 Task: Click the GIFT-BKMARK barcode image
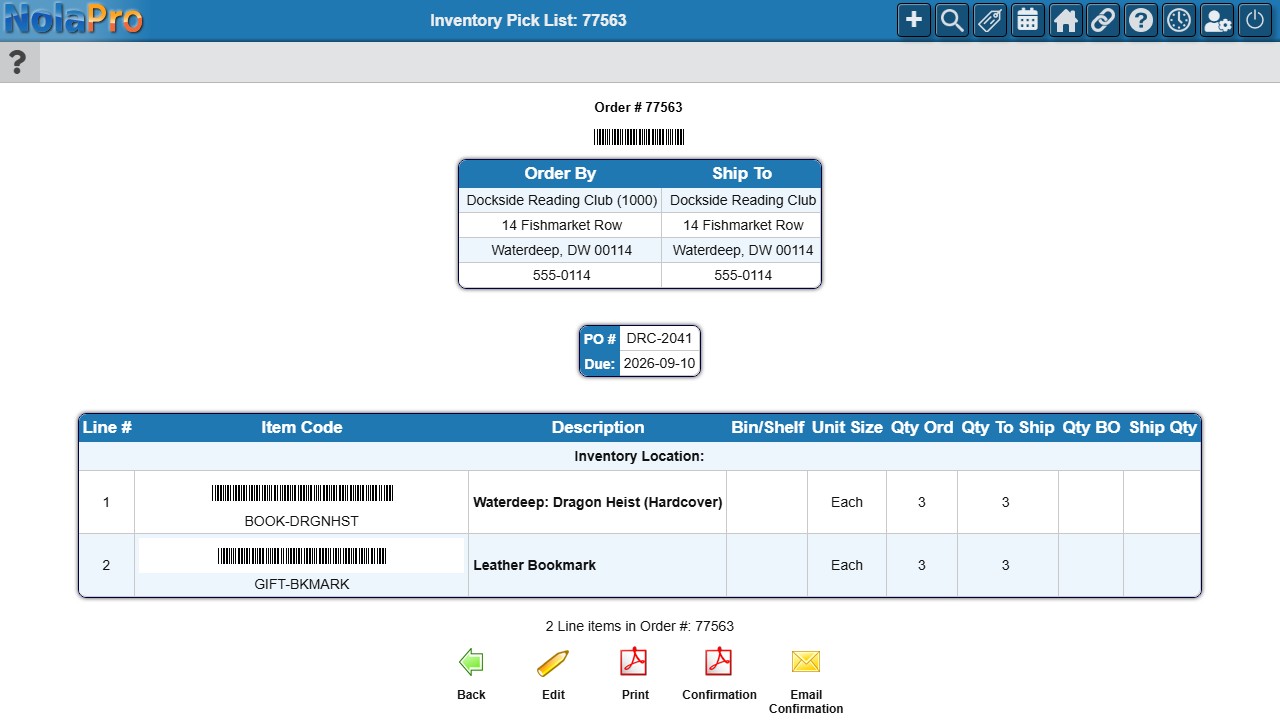tap(302, 556)
